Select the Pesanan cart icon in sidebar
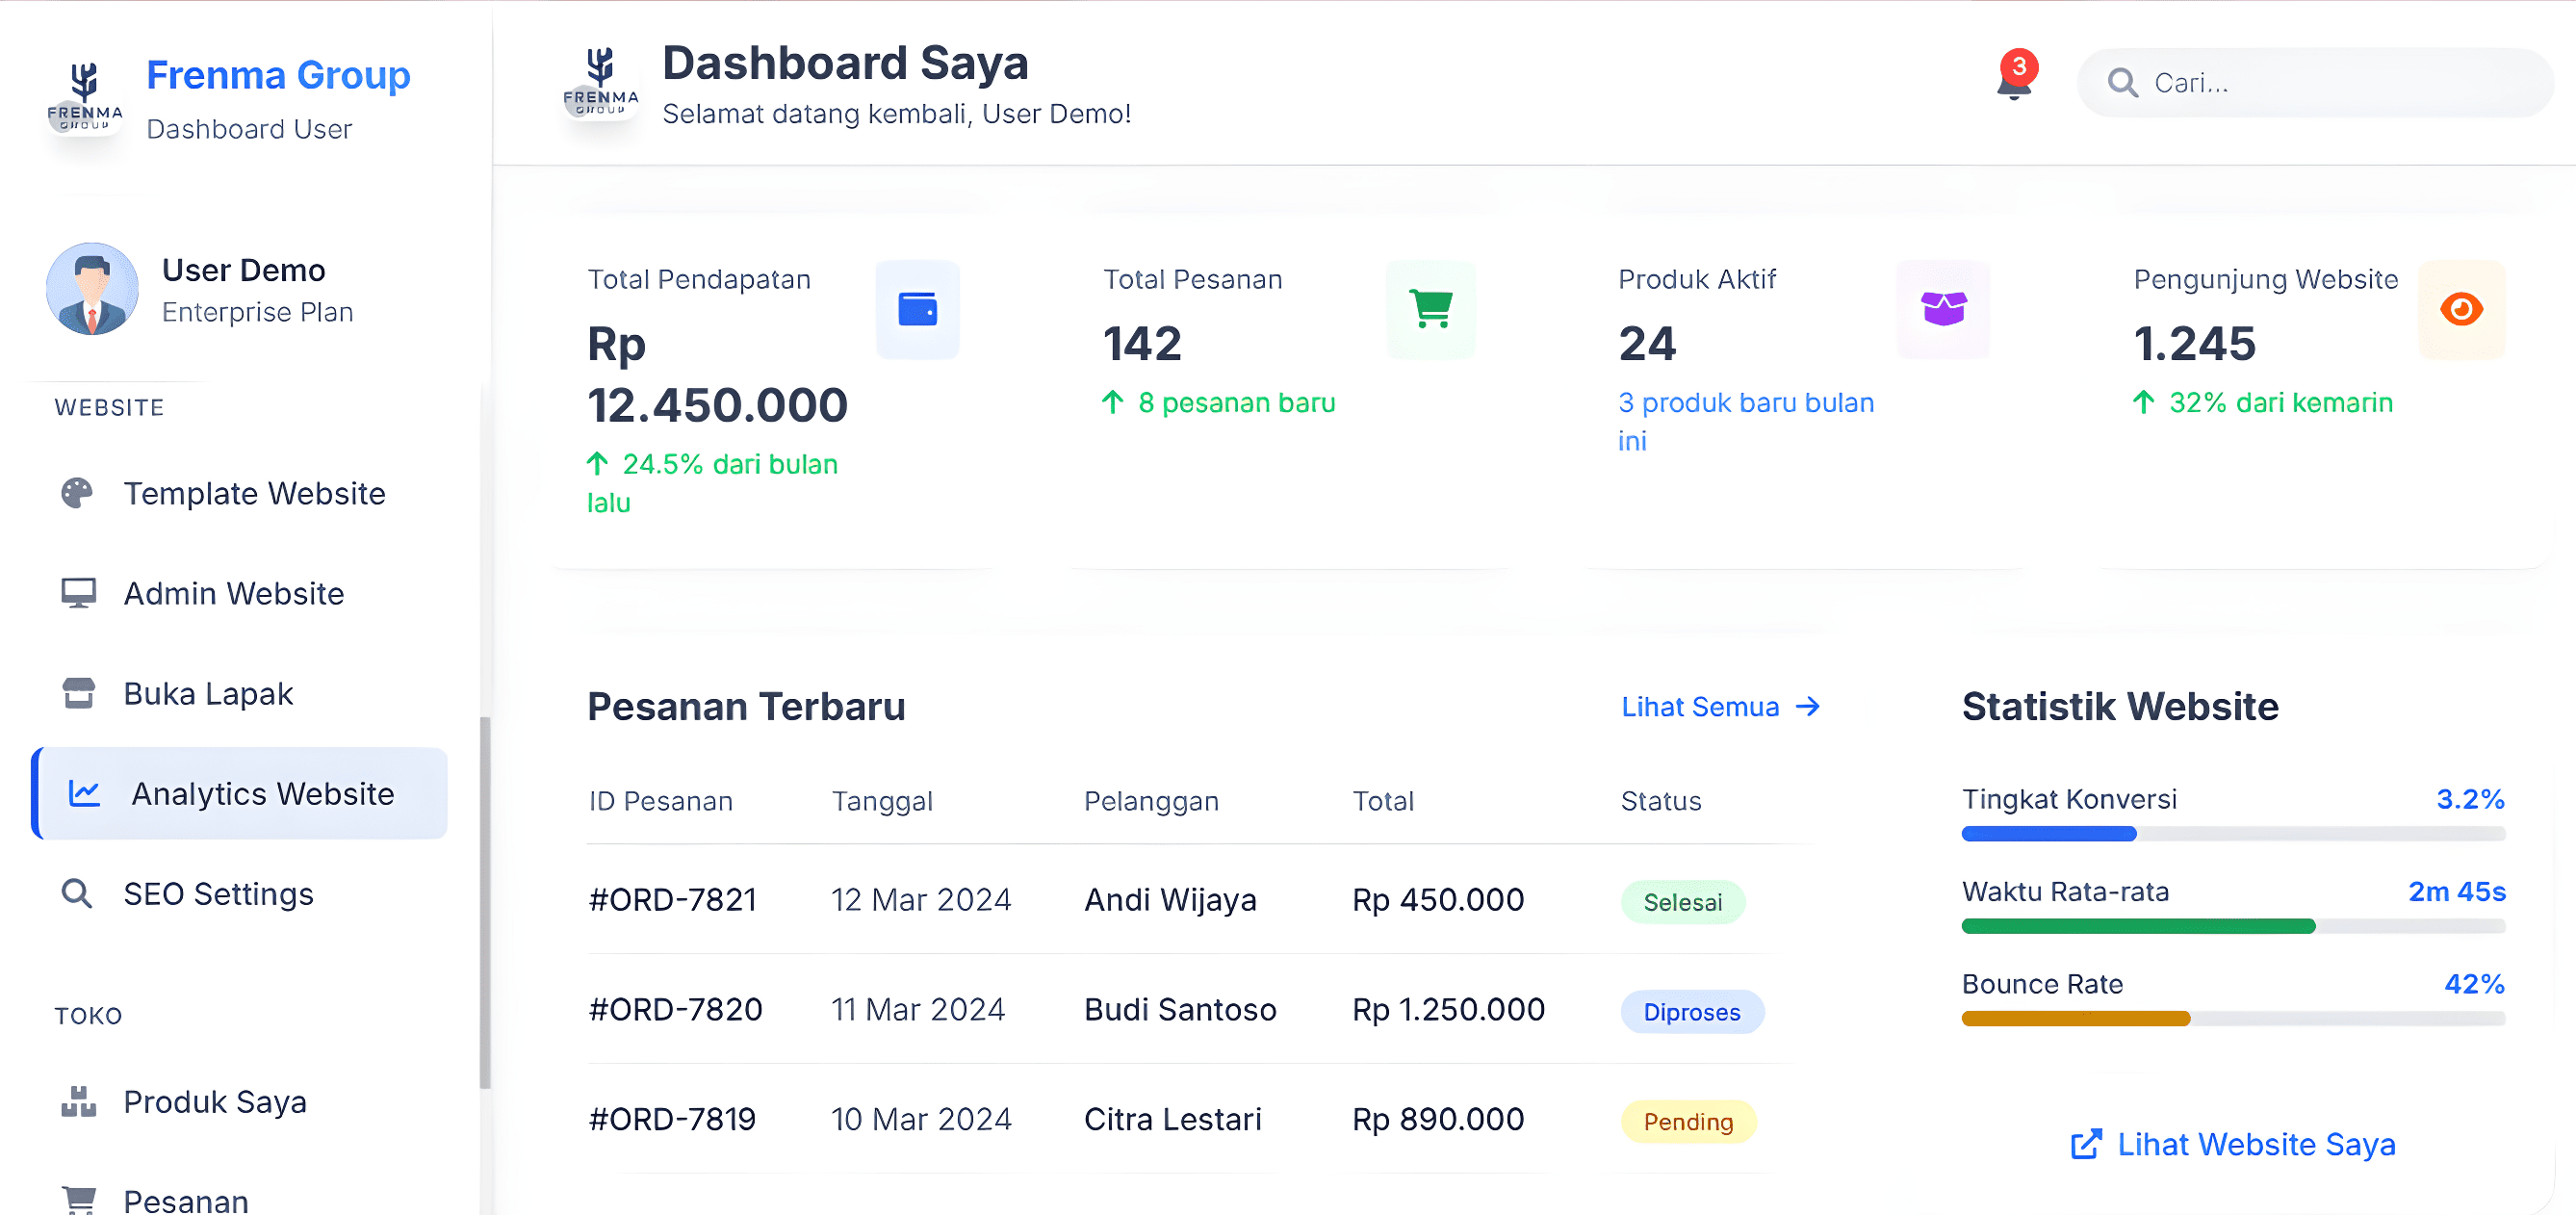Viewport: 2576px width, 1215px height. (x=79, y=1197)
